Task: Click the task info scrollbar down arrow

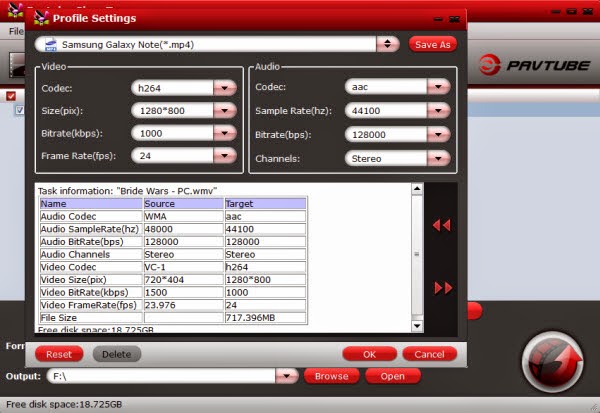Action: pyautogui.click(x=417, y=326)
